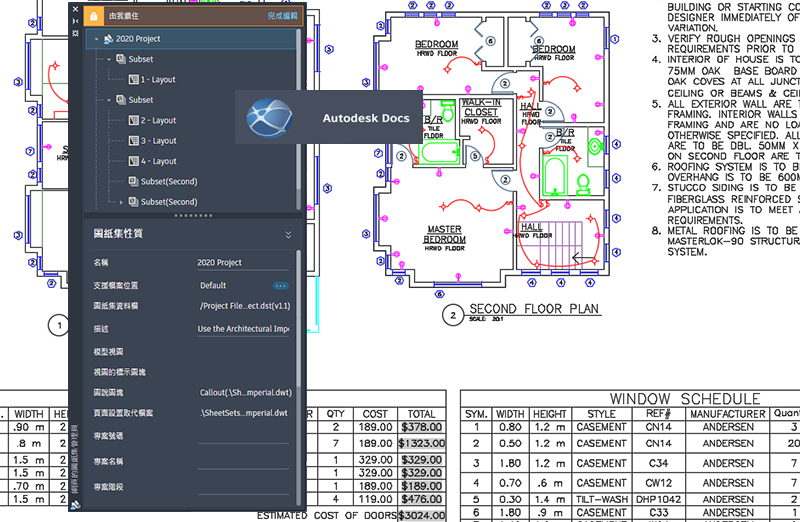
Task: Click the DHP1042 reference cell
Action: point(658,499)
